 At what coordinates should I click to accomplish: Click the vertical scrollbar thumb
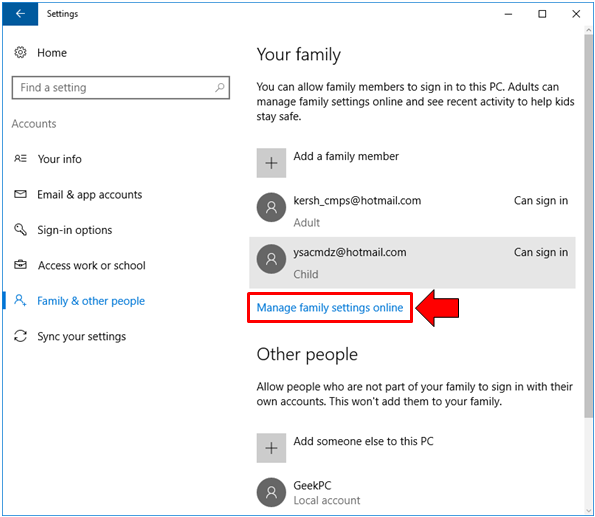click(x=589, y=227)
